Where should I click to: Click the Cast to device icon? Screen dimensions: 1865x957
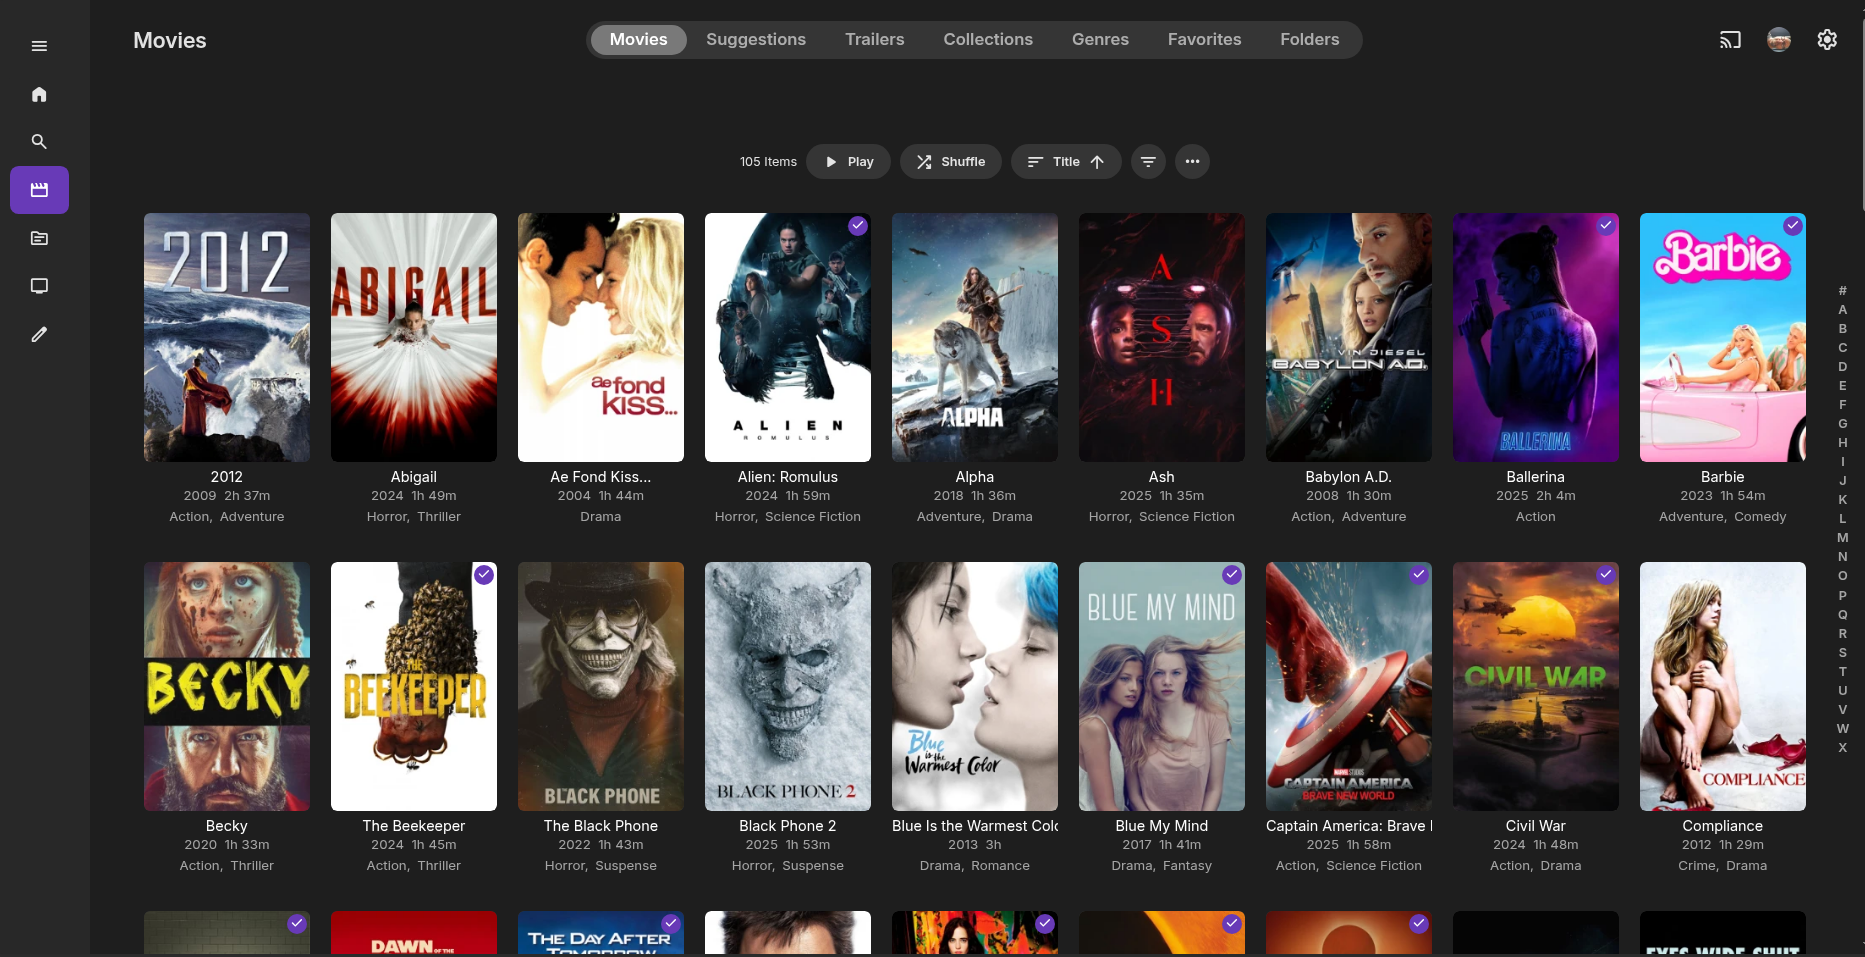(1730, 40)
